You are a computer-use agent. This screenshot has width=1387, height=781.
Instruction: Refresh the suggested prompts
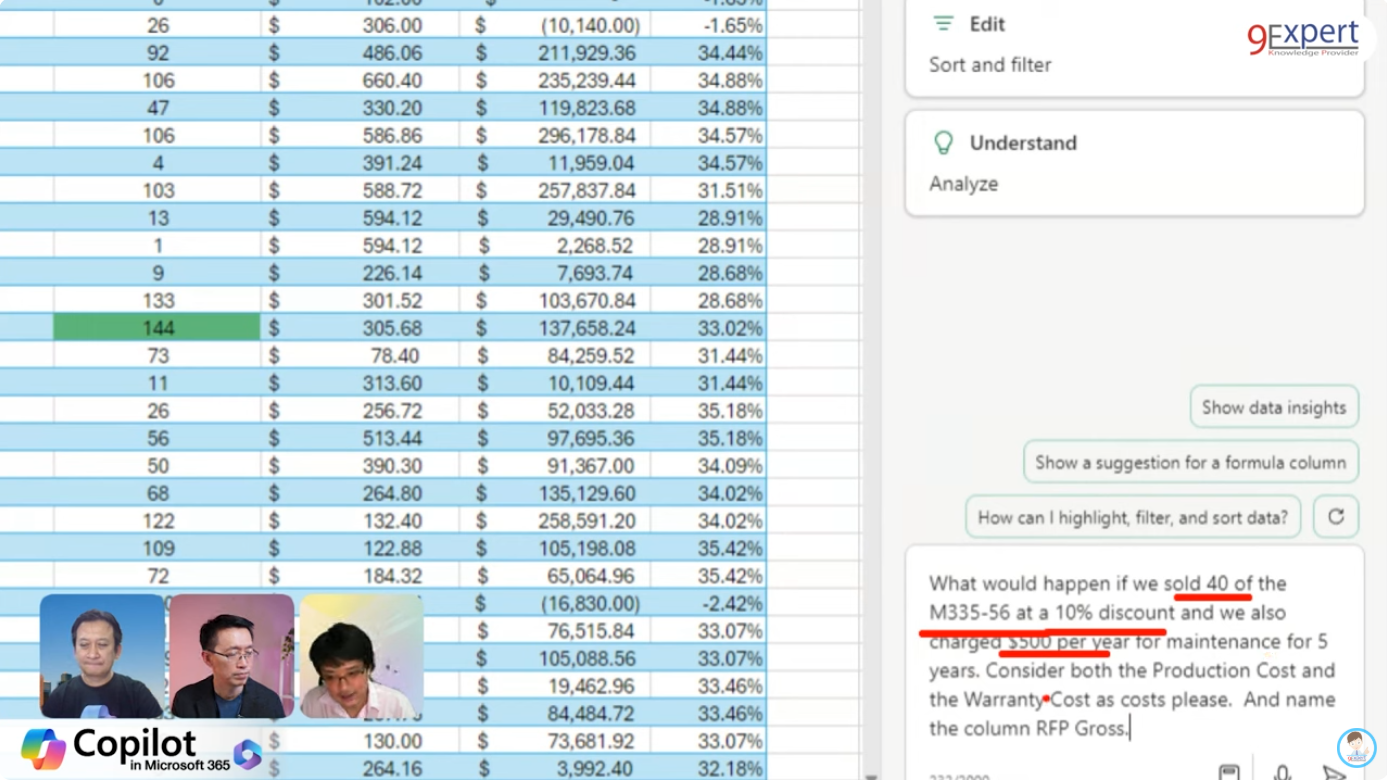(x=1335, y=517)
